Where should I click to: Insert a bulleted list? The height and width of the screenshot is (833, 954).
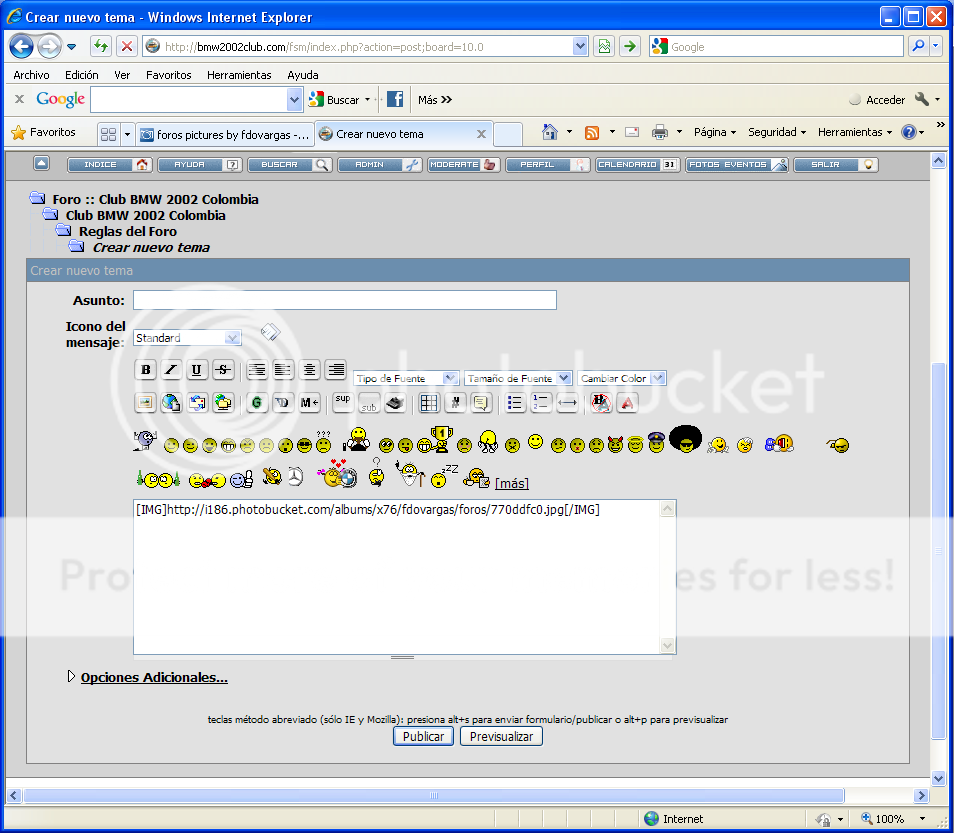click(x=515, y=403)
